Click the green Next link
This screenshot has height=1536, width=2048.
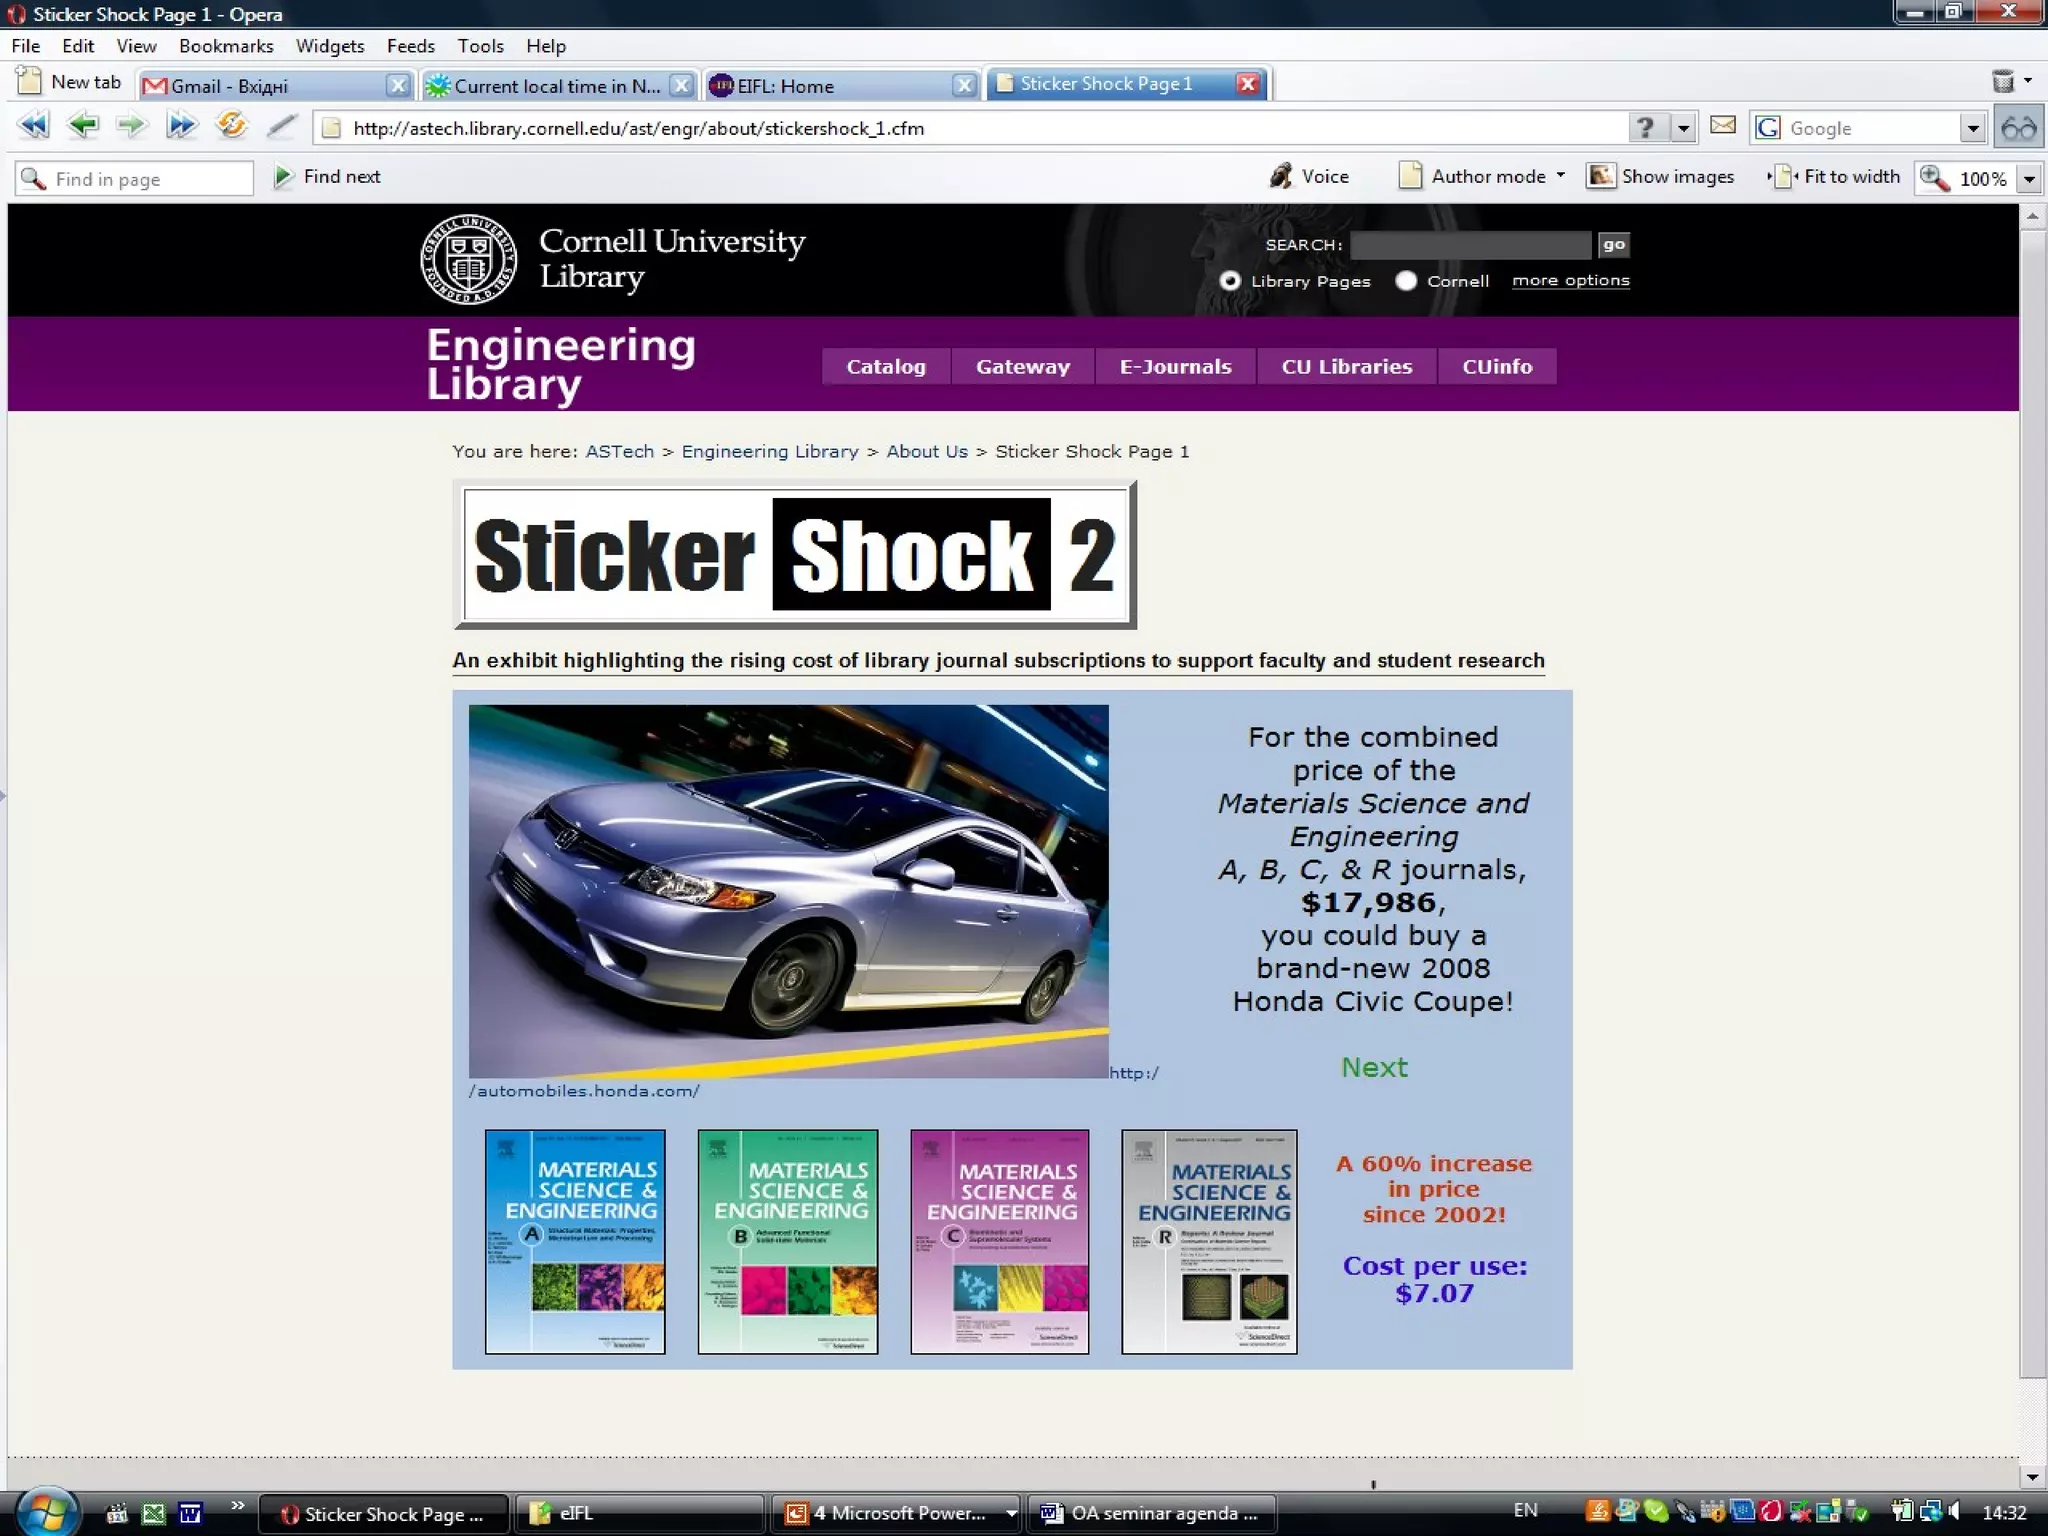point(1373,1067)
